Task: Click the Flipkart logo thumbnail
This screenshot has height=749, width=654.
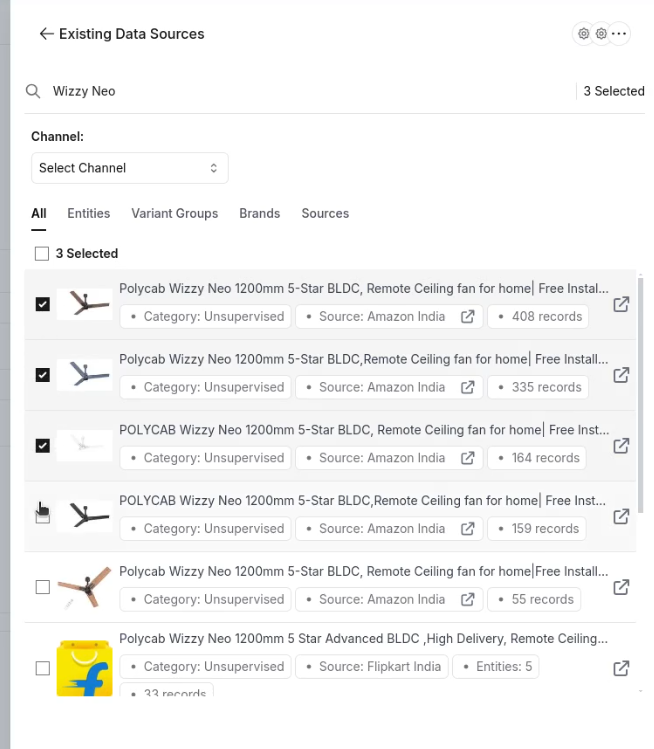Action: point(85,668)
